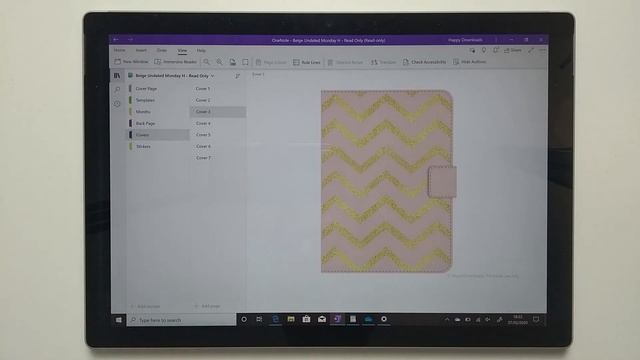This screenshot has height=360, width=640.
Task: Select the Cover 3 page
Action: (x=218, y=111)
